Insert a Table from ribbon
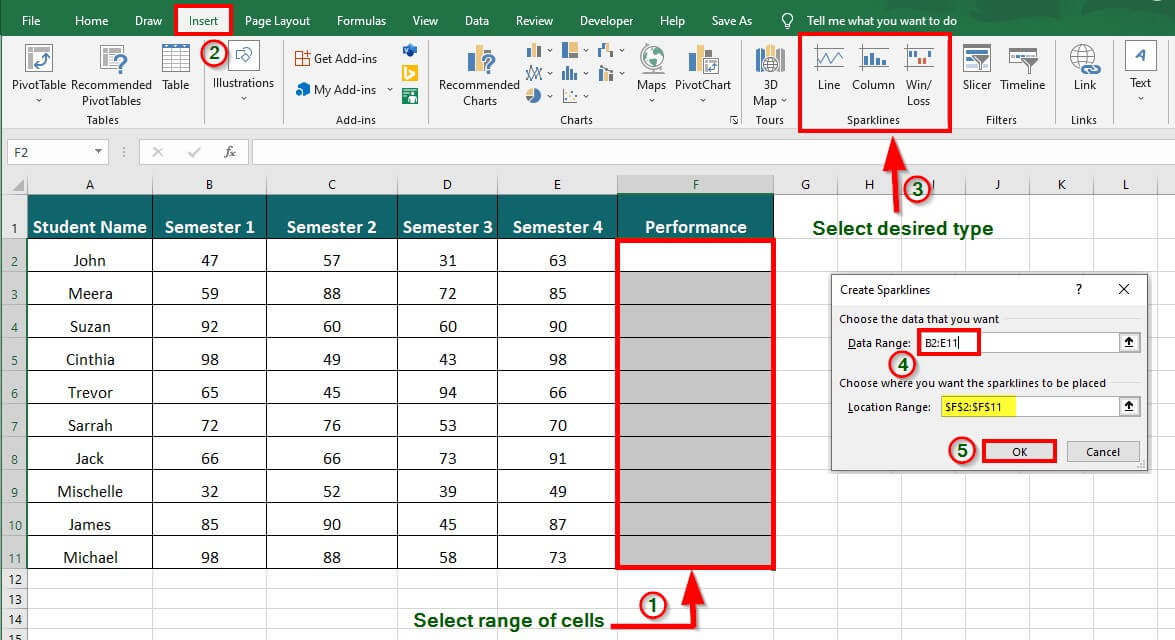The height and width of the screenshot is (640, 1175). coord(176,60)
